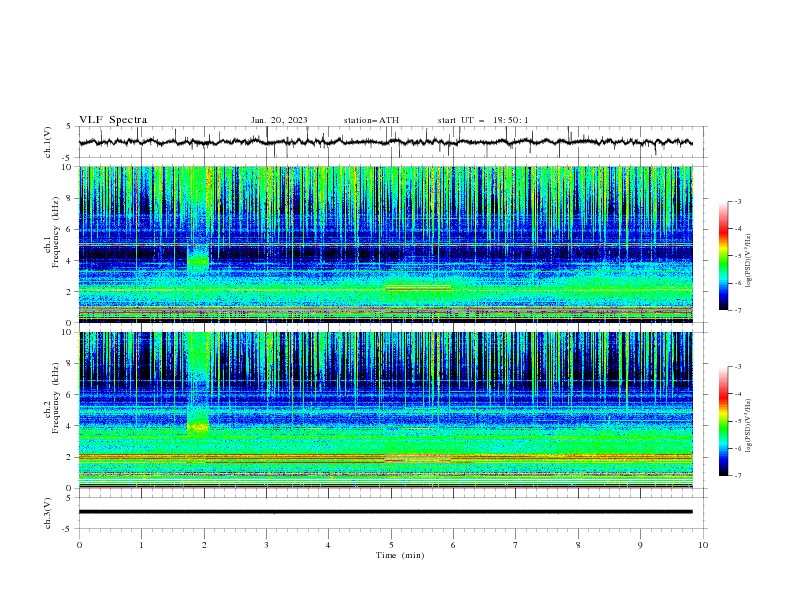Click time axis tick label "3"
Screen dimensions: 792x612
coord(266,545)
